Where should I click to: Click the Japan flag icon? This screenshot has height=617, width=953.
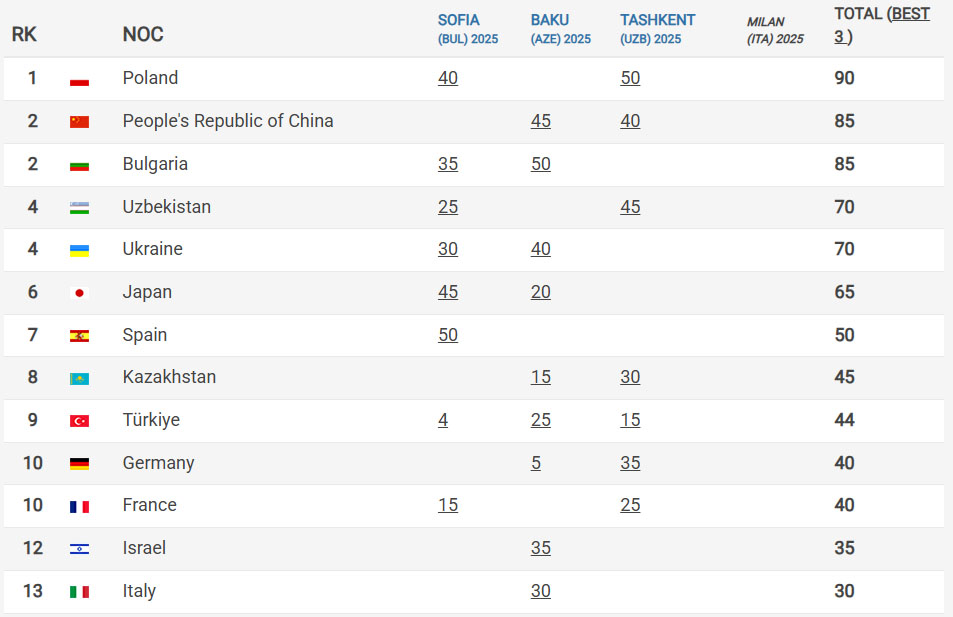click(x=79, y=293)
